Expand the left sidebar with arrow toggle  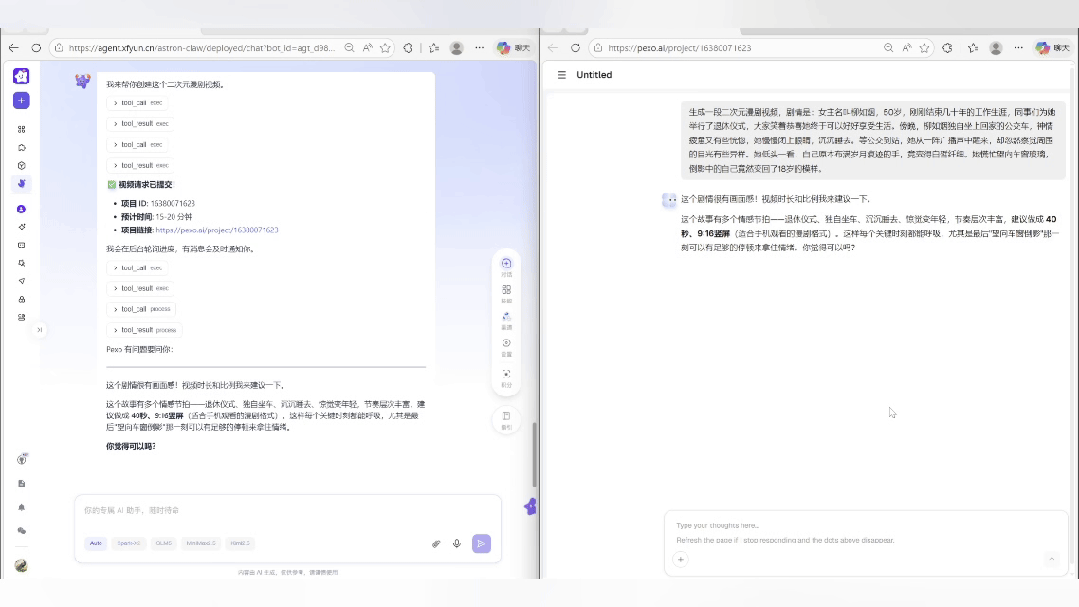point(40,330)
